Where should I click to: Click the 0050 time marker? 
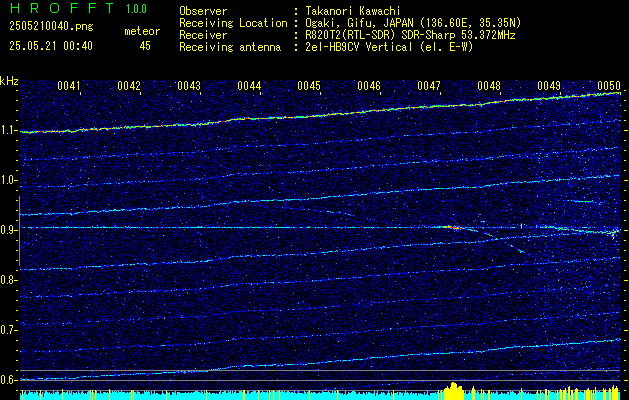pyautogui.click(x=609, y=86)
